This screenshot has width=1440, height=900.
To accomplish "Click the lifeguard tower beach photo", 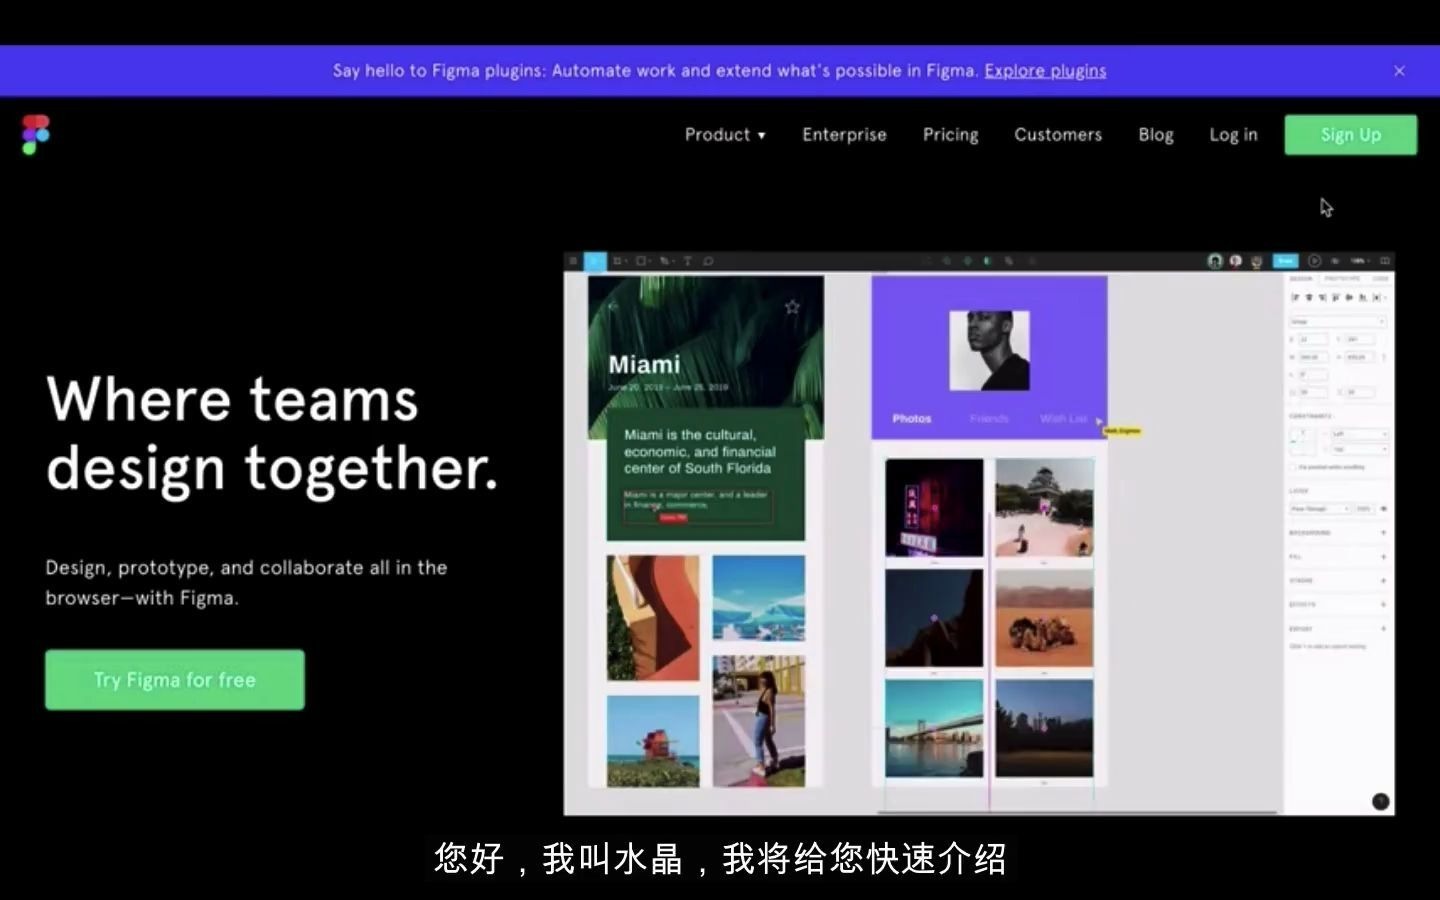I will pyautogui.click(x=653, y=741).
